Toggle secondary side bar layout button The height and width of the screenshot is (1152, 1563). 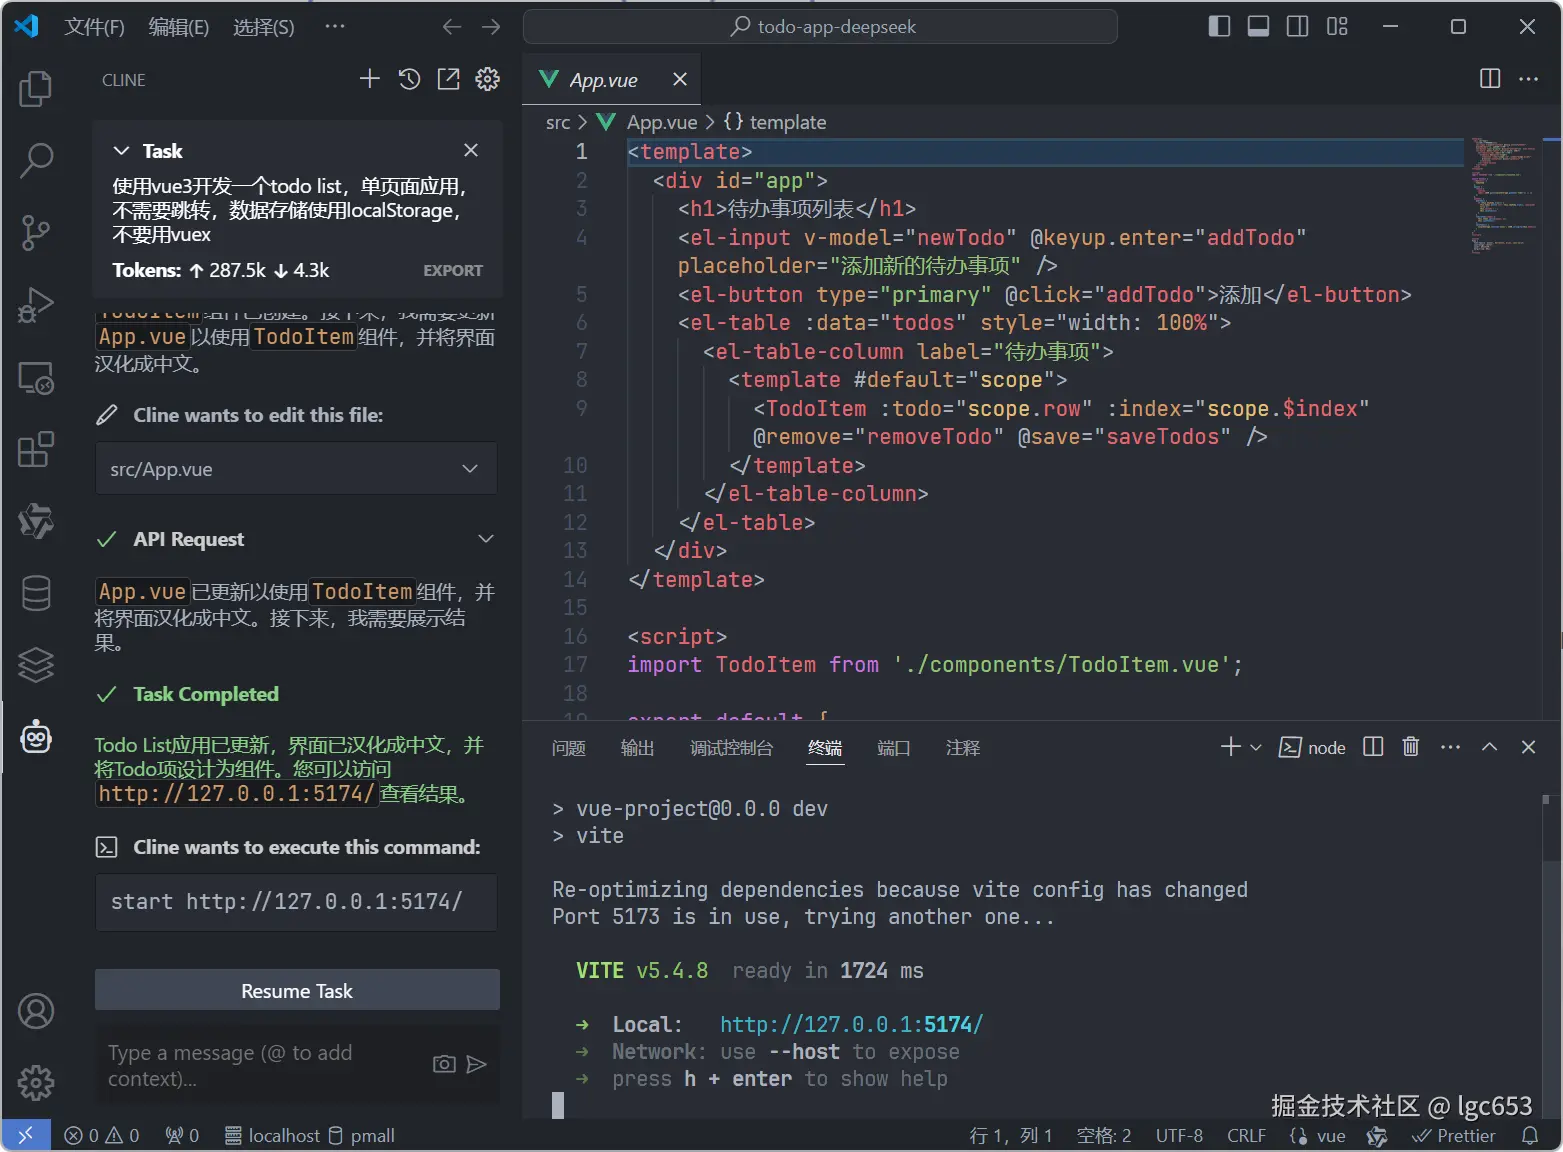click(1297, 27)
